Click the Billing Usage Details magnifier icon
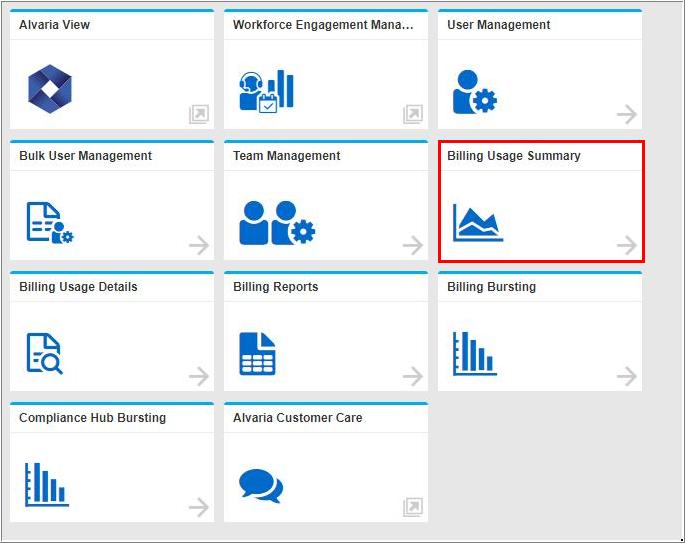The image size is (685, 543). 45,354
